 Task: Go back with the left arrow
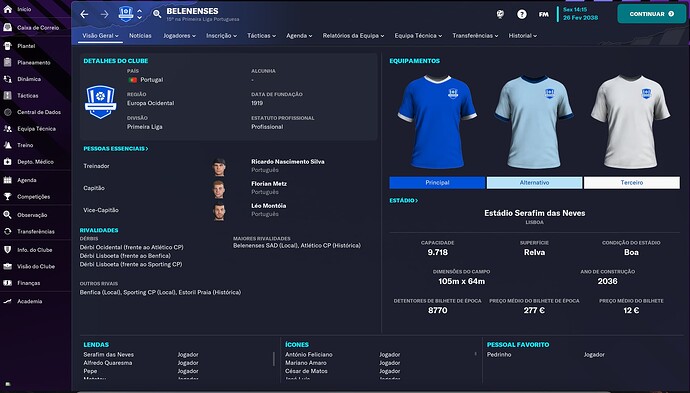click(84, 14)
